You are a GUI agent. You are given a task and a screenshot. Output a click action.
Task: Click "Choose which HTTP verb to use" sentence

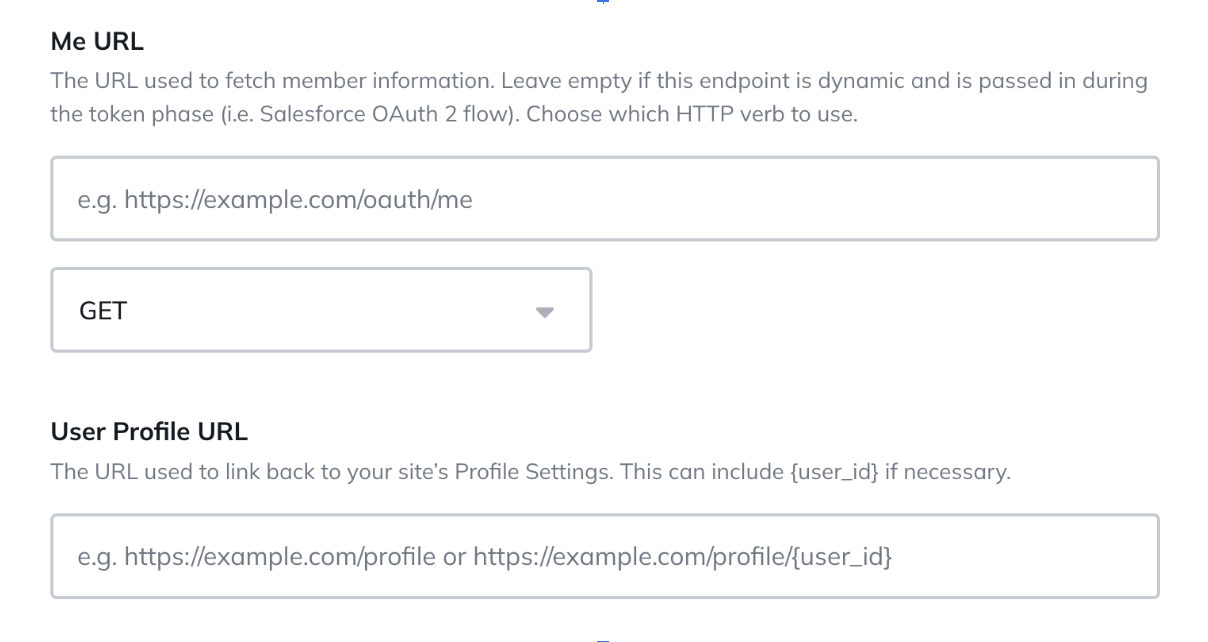click(692, 114)
